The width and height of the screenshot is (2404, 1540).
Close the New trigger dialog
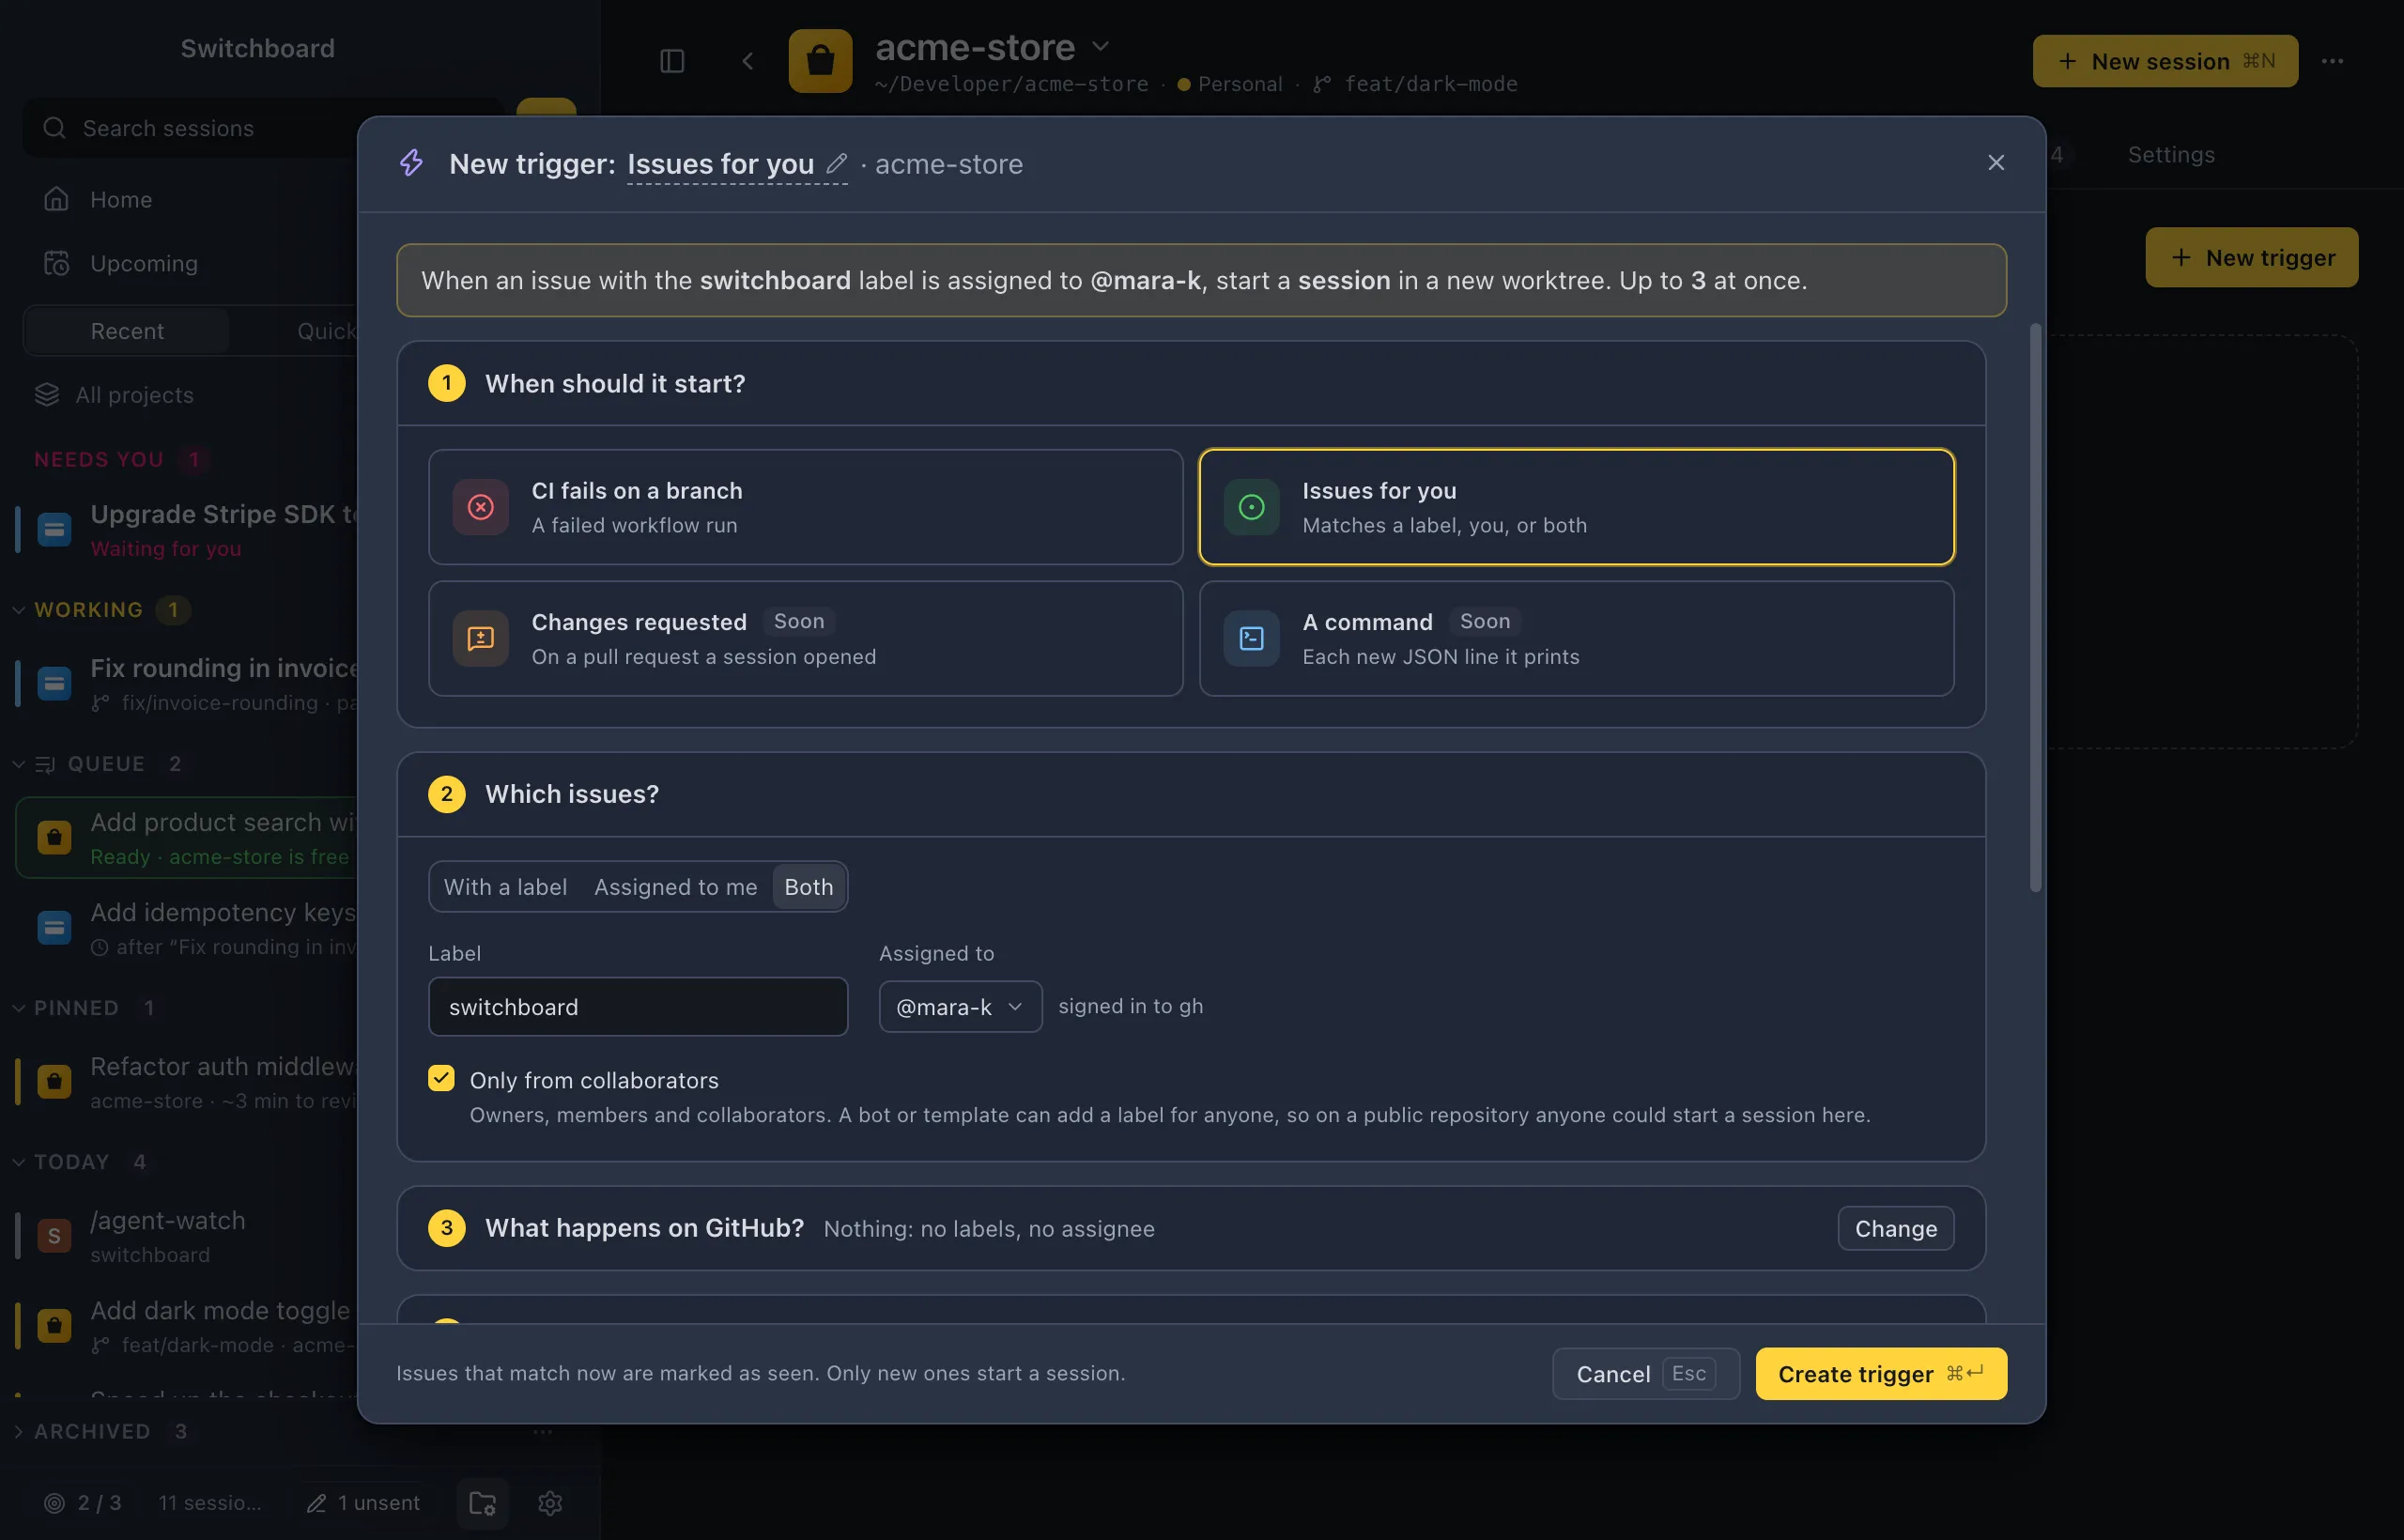1995,163
